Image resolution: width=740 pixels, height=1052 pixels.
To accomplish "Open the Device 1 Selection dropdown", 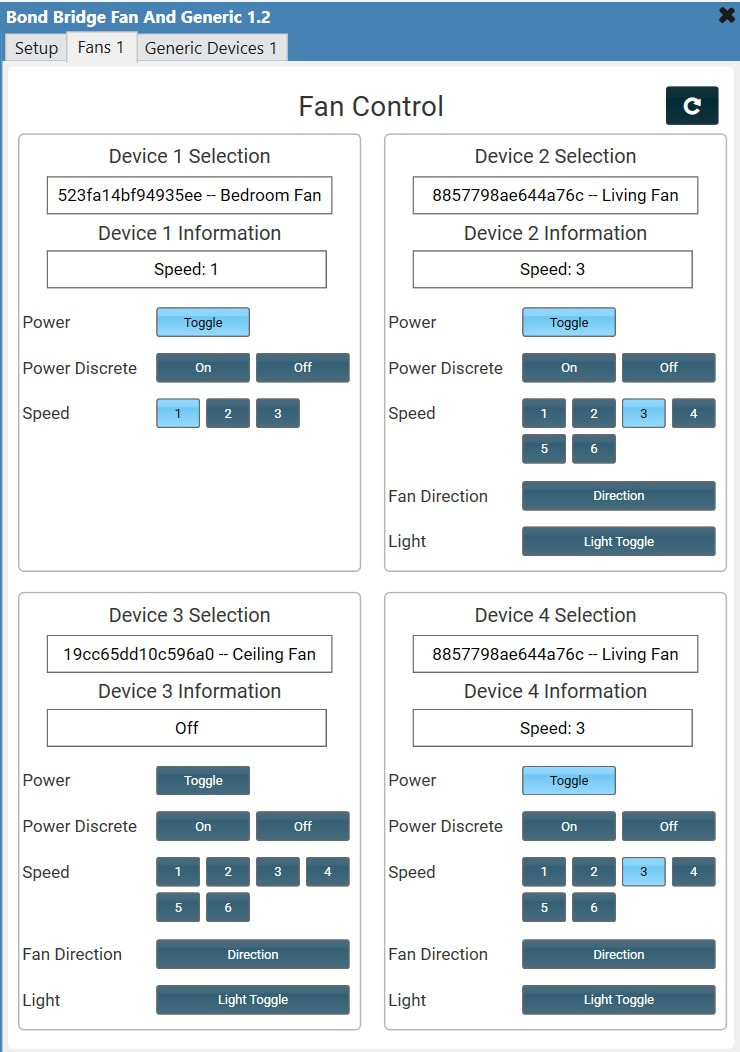I will [187, 195].
